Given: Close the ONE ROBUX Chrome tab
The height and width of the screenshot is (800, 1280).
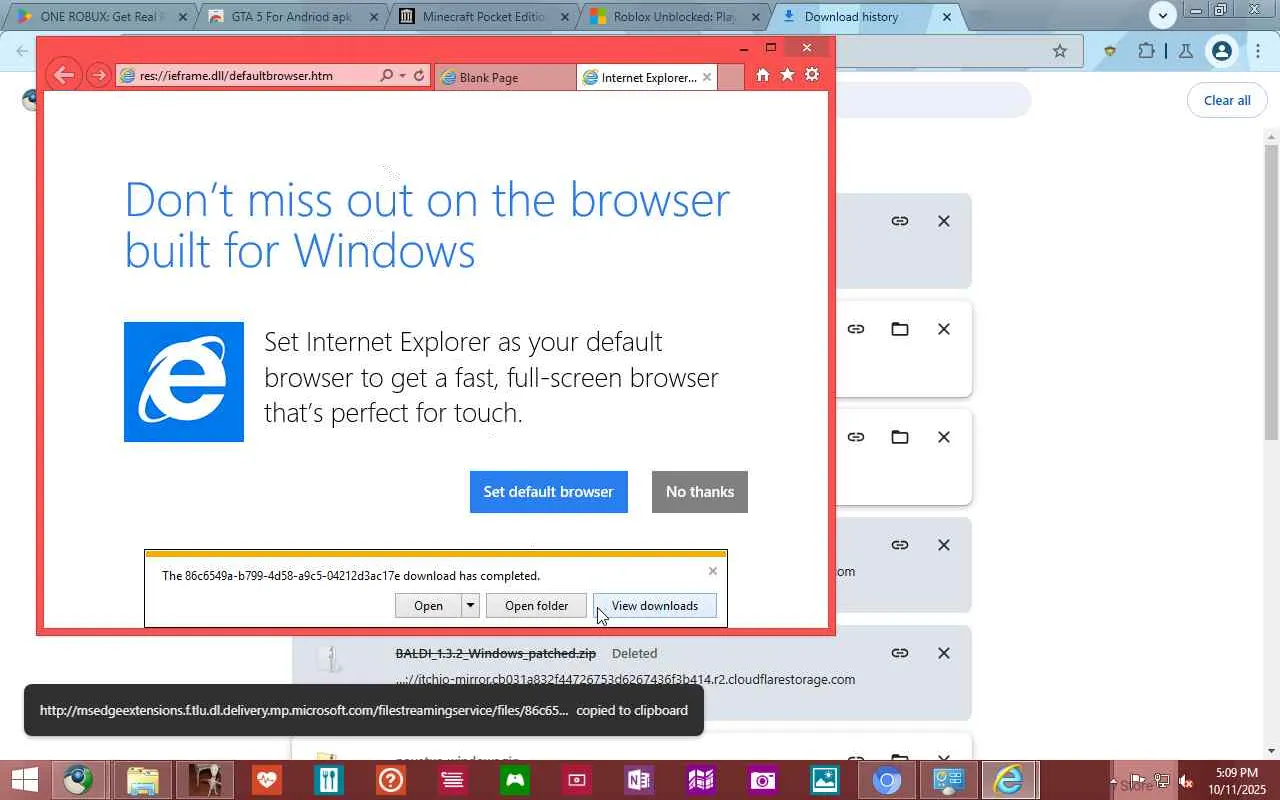Looking at the screenshot, I should coord(182,17).
